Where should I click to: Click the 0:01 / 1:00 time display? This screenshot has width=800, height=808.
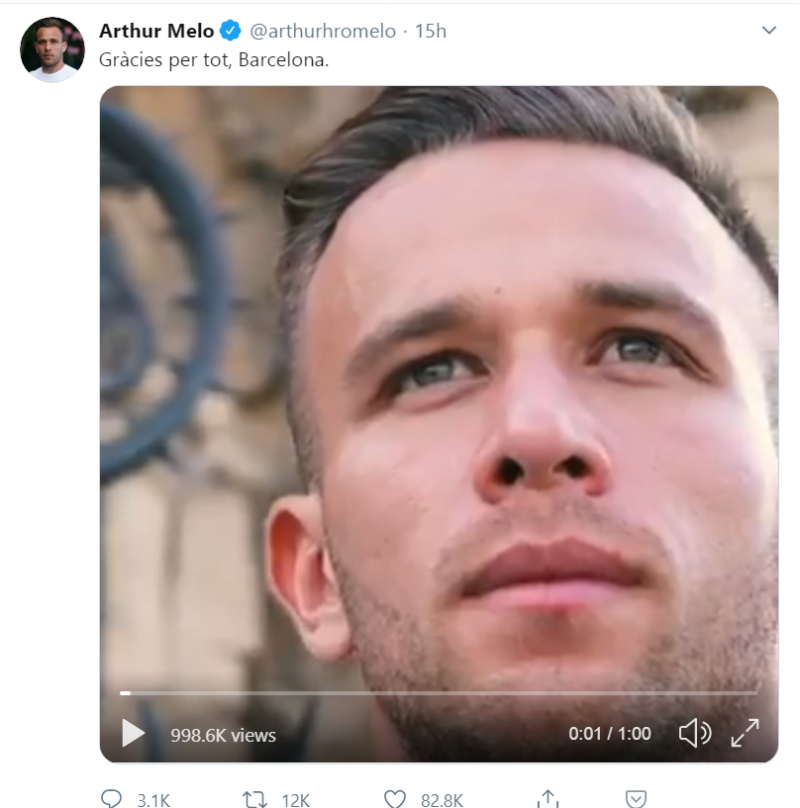tap(610, 734)
